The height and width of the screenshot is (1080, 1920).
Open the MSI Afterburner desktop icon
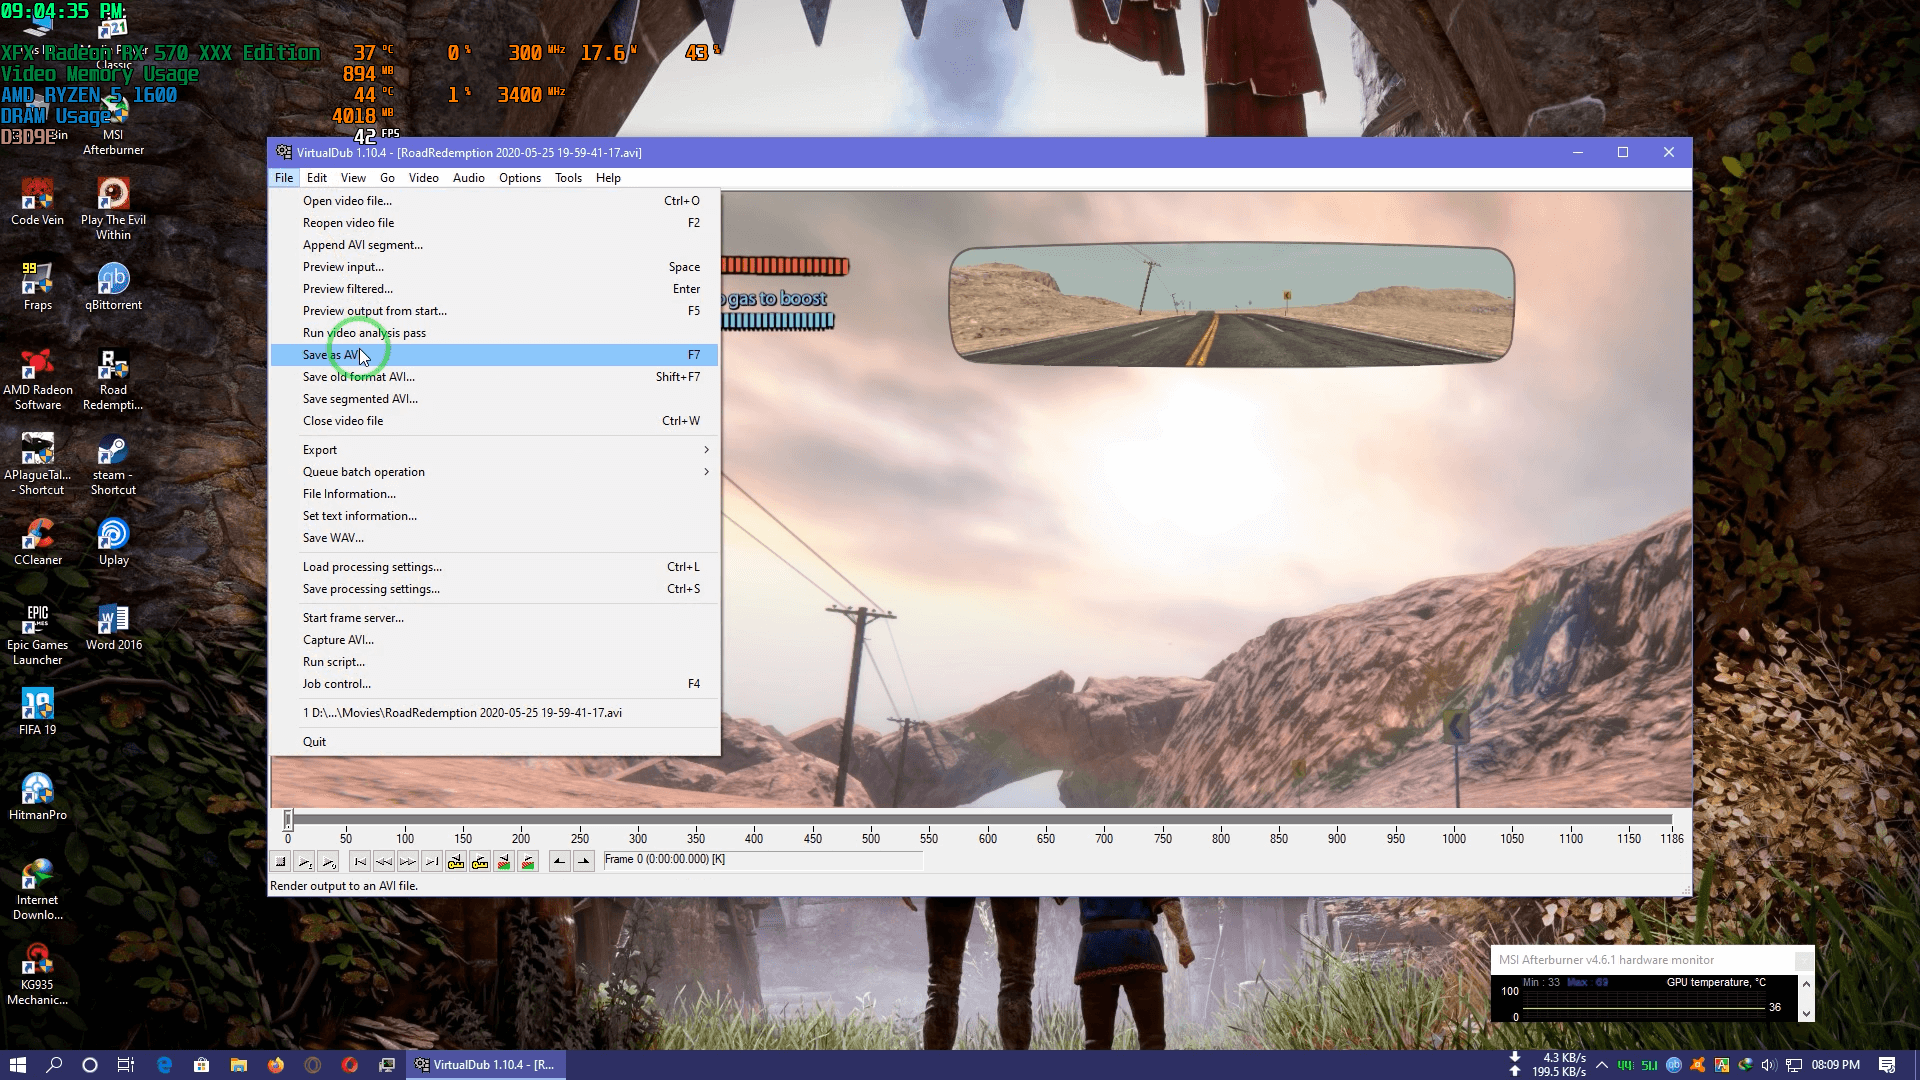click(113, 127)
